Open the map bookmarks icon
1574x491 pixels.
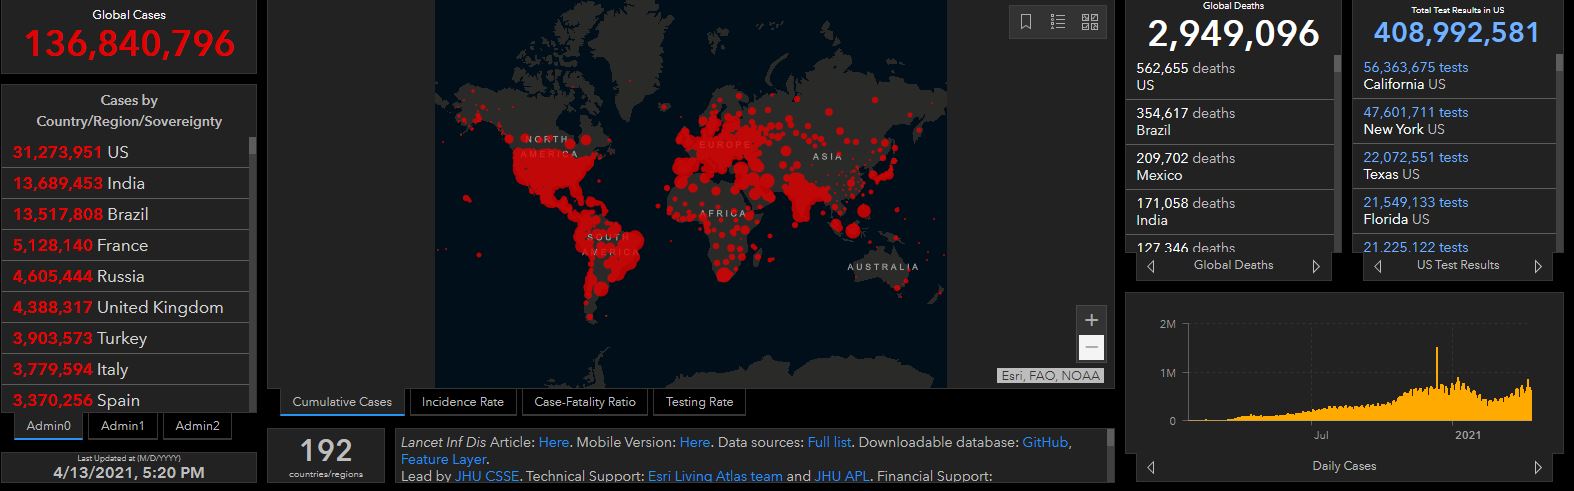1026,22
